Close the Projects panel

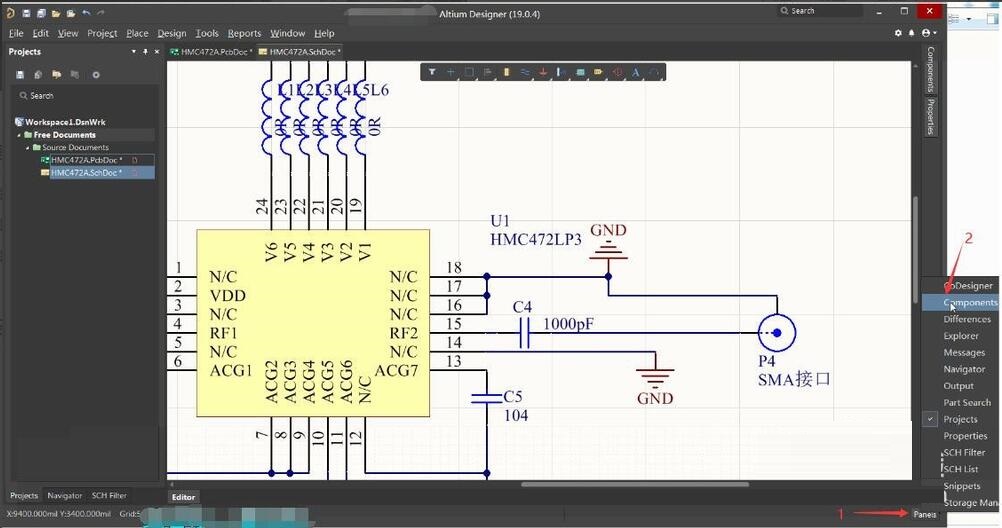click(157, 52)
